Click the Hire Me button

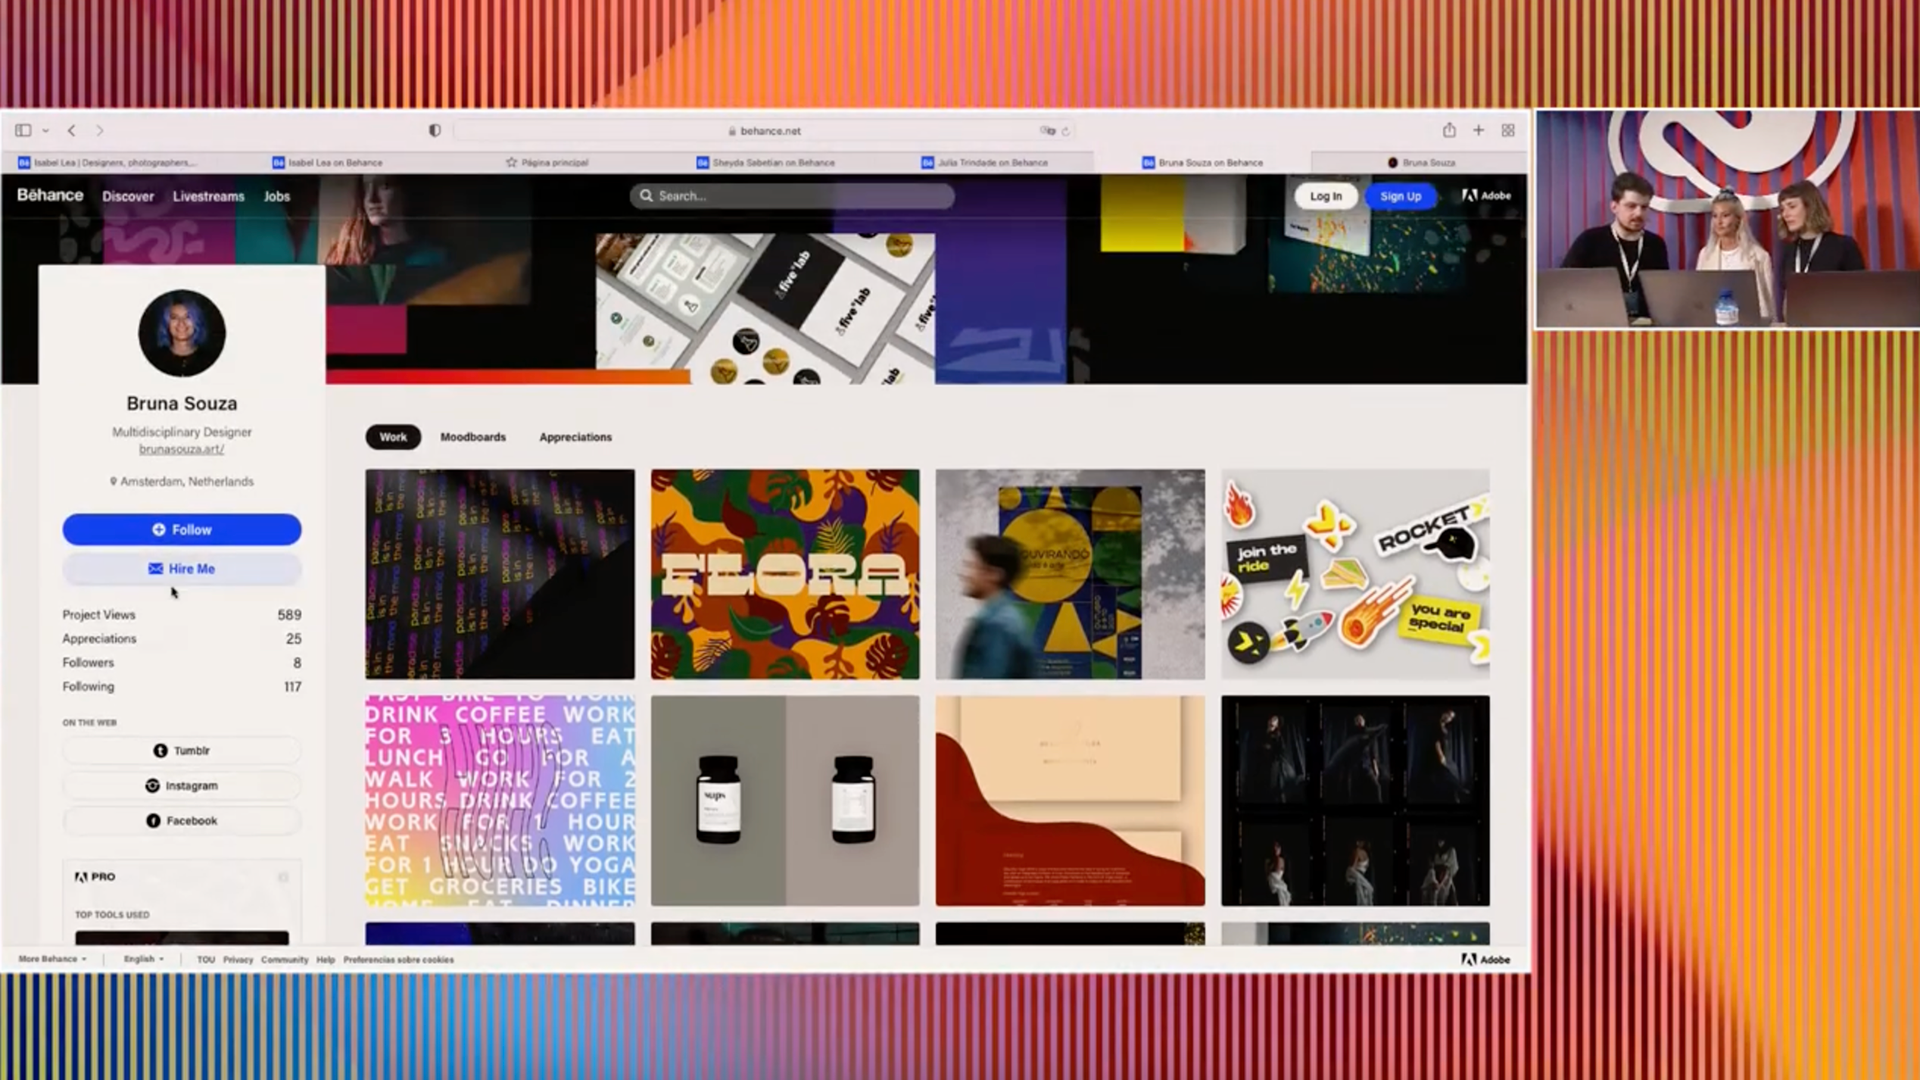tap(182, 568)
